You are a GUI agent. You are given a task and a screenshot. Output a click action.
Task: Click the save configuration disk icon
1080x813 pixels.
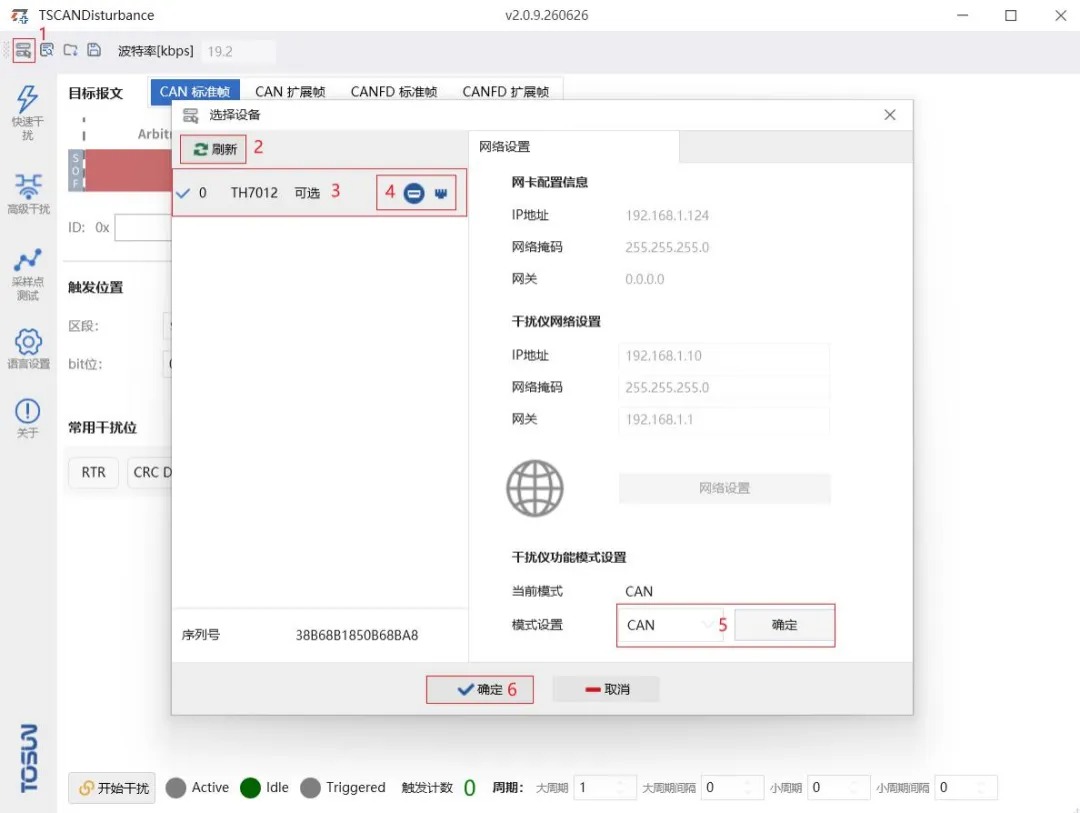coord(94,50)
